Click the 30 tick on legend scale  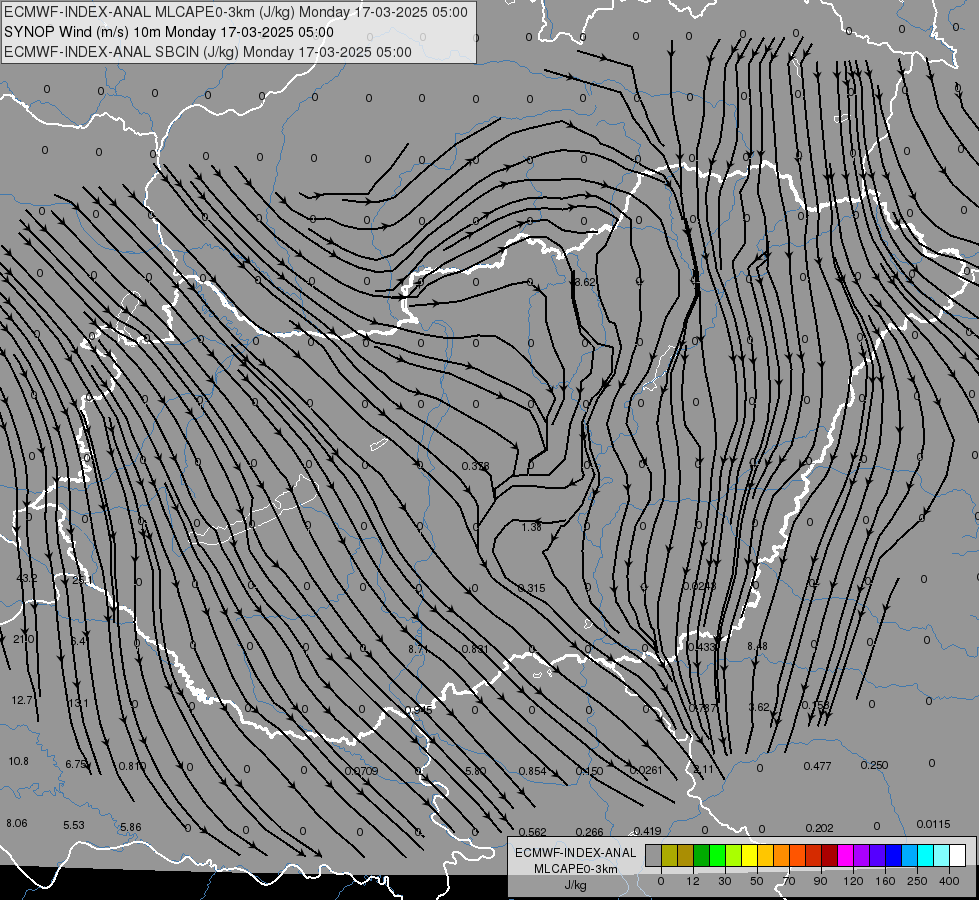[x=724, y=881]
